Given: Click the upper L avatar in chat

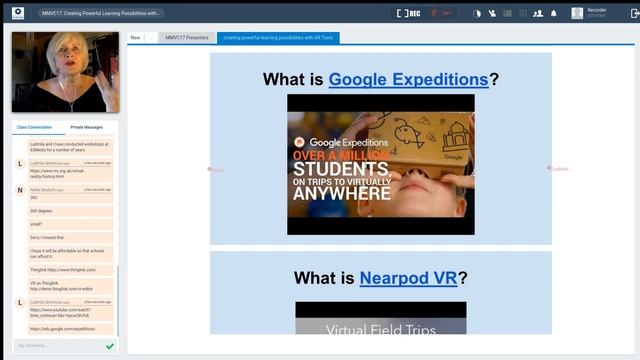Looking at the screenshot, I should click(20, 164).
